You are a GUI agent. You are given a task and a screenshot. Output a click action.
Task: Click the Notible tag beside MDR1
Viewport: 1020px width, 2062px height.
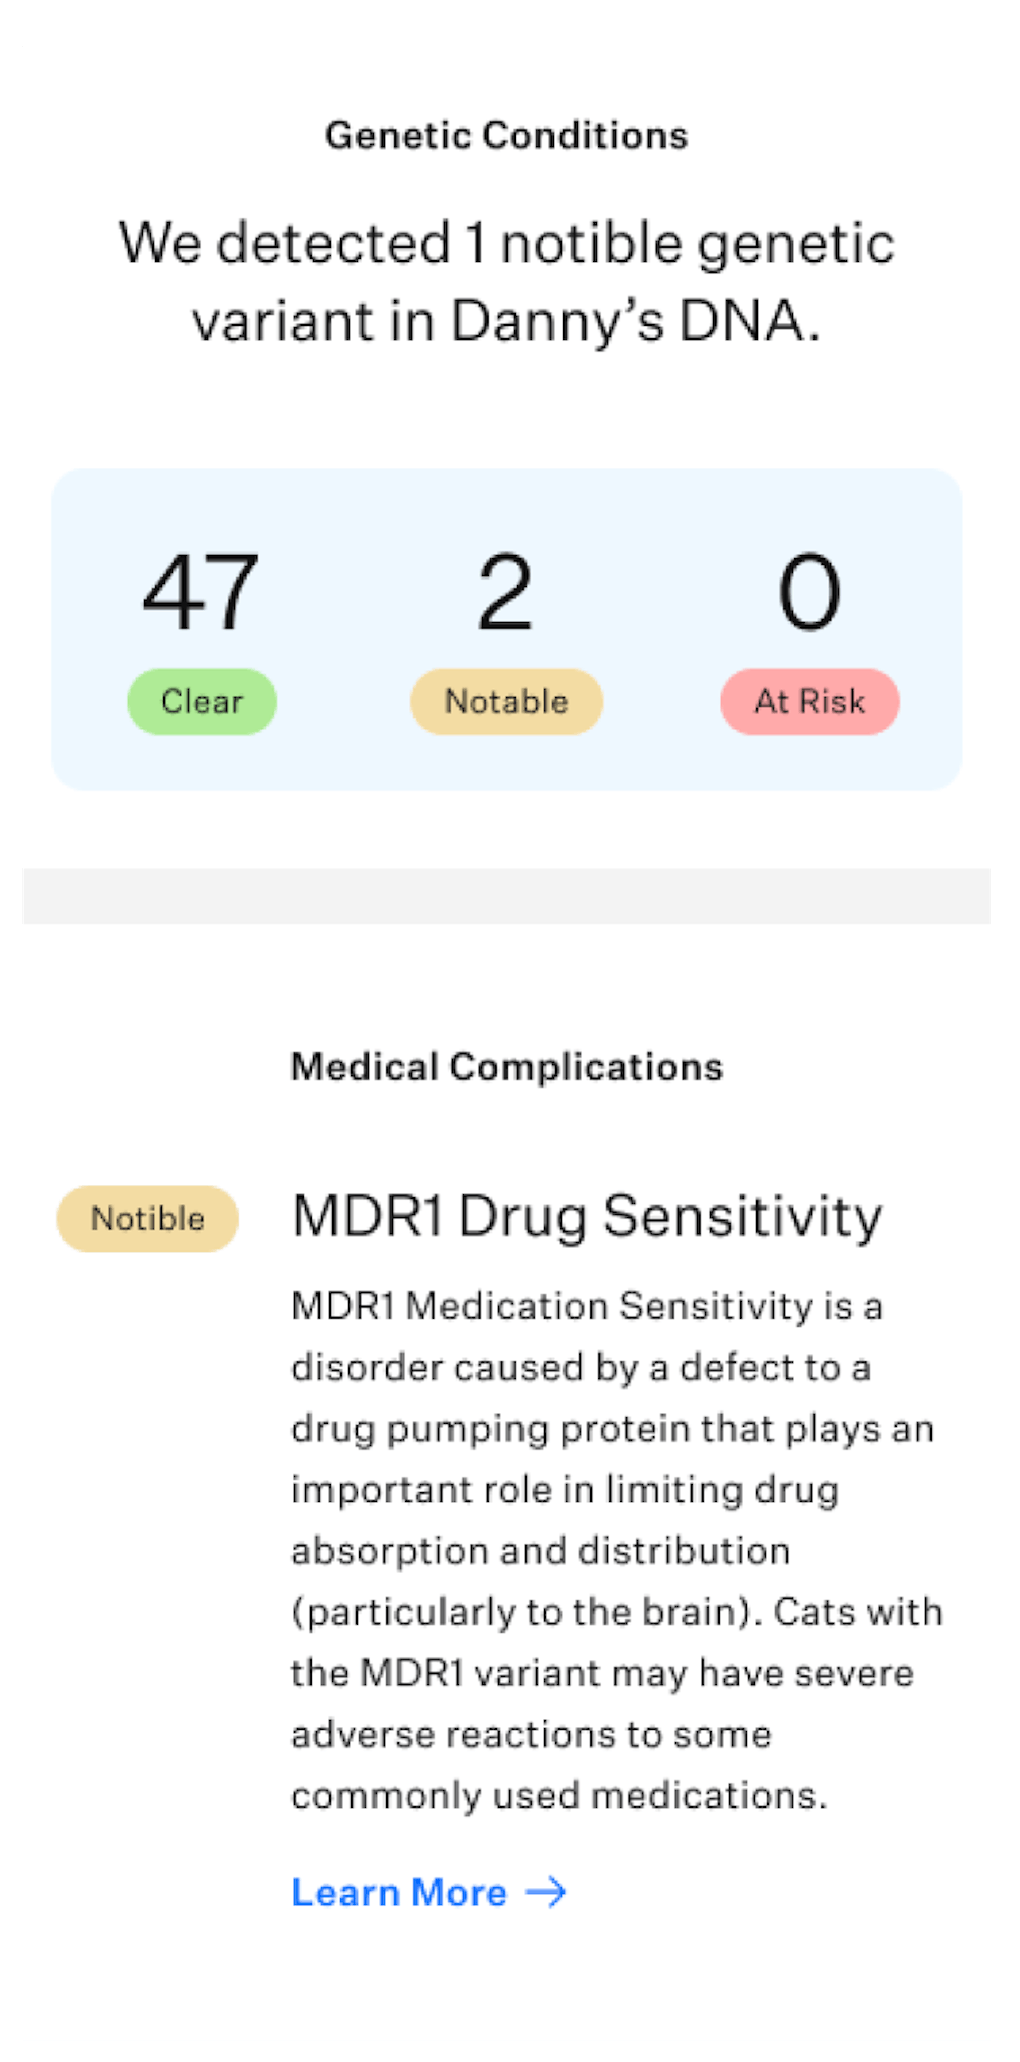pos(148,1218)
